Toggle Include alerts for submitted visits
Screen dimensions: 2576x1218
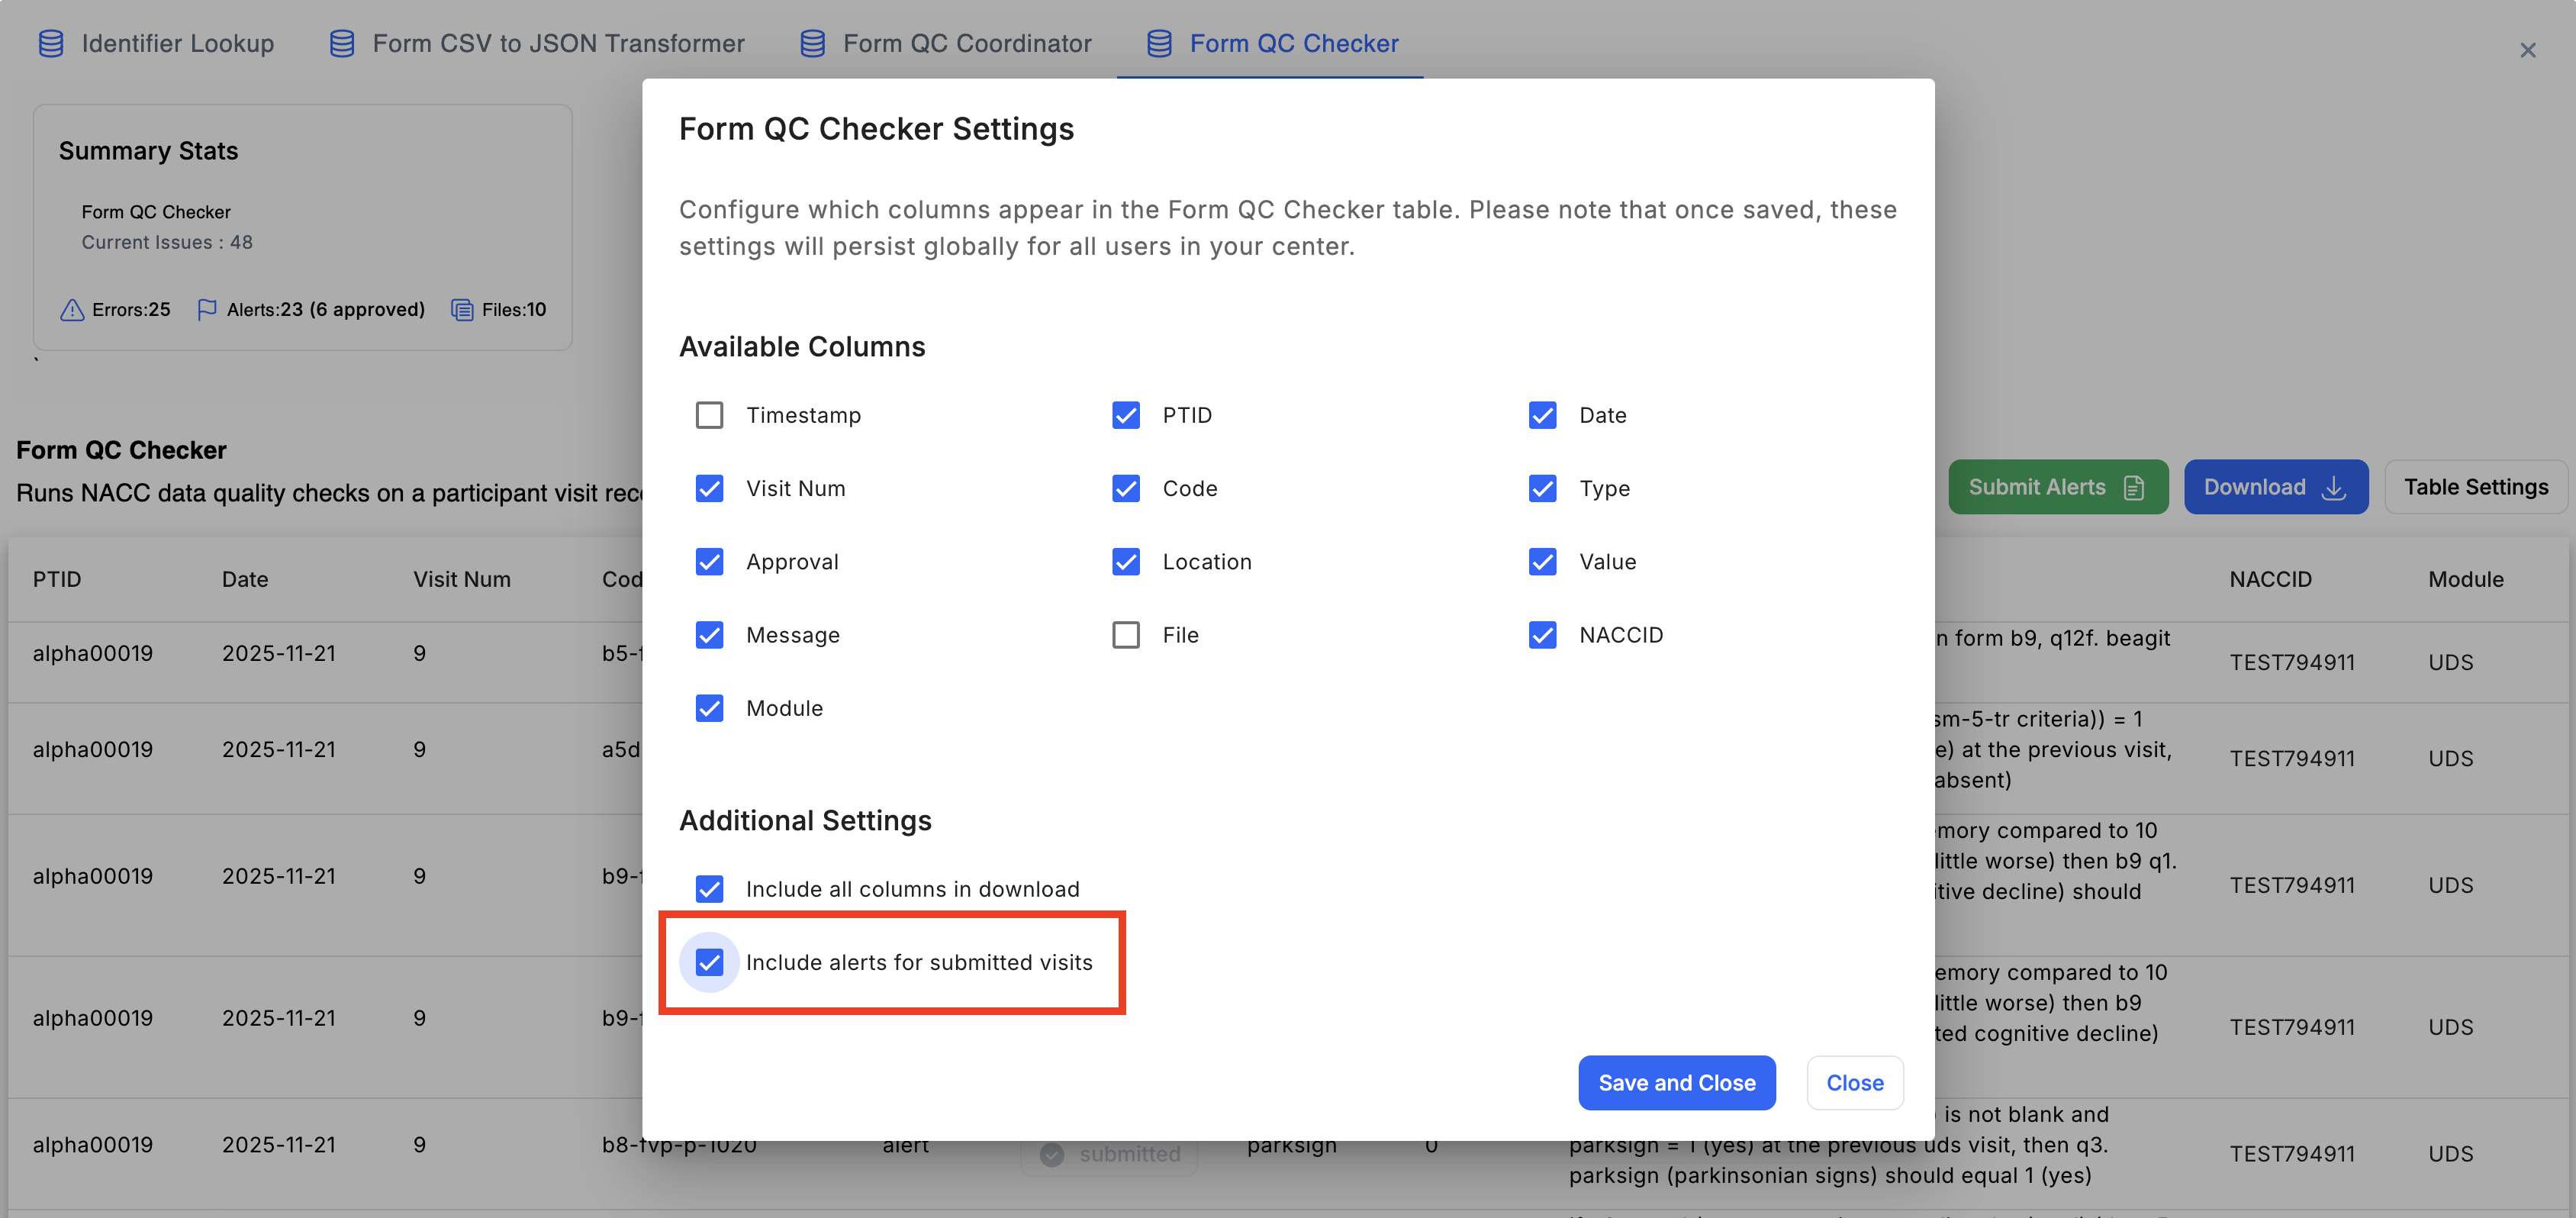[x=709, y=962]
